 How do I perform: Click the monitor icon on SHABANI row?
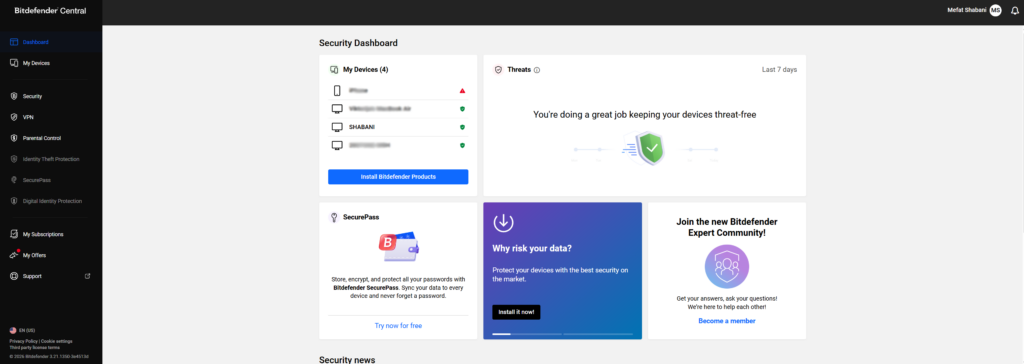click(337, 127)
